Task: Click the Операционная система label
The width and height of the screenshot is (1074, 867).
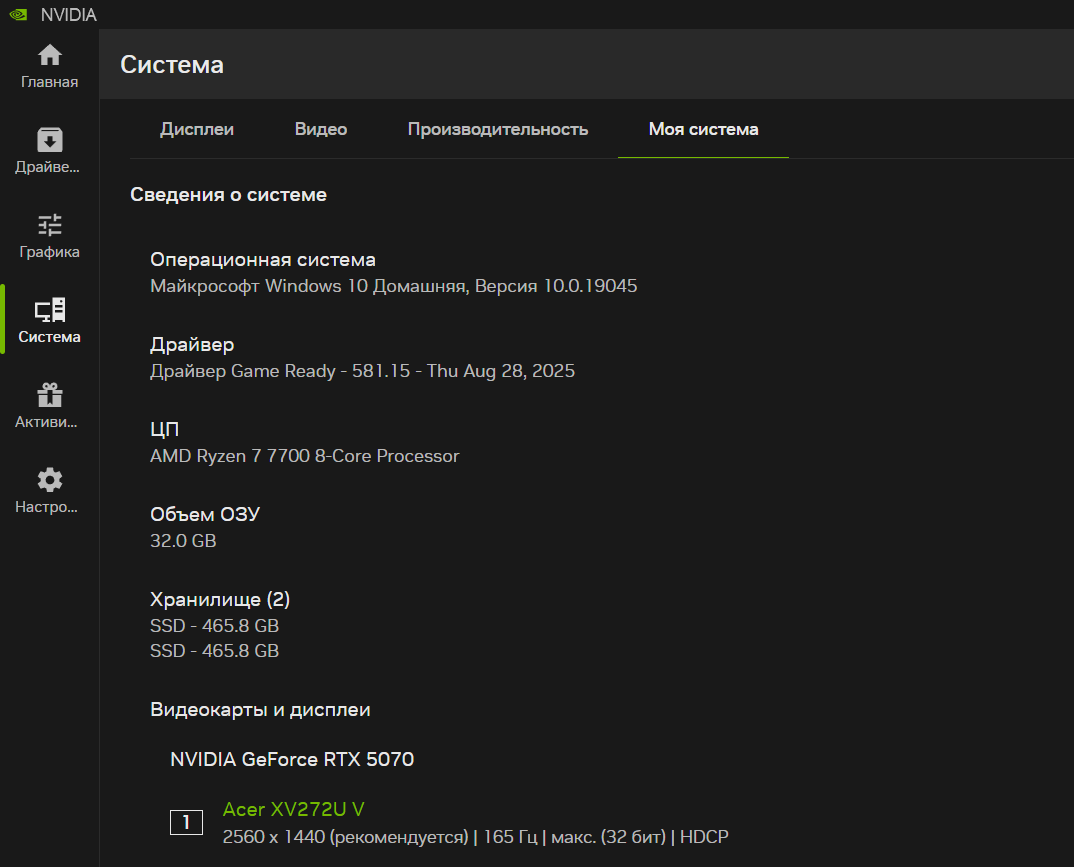Action: [x=263, y=260]
